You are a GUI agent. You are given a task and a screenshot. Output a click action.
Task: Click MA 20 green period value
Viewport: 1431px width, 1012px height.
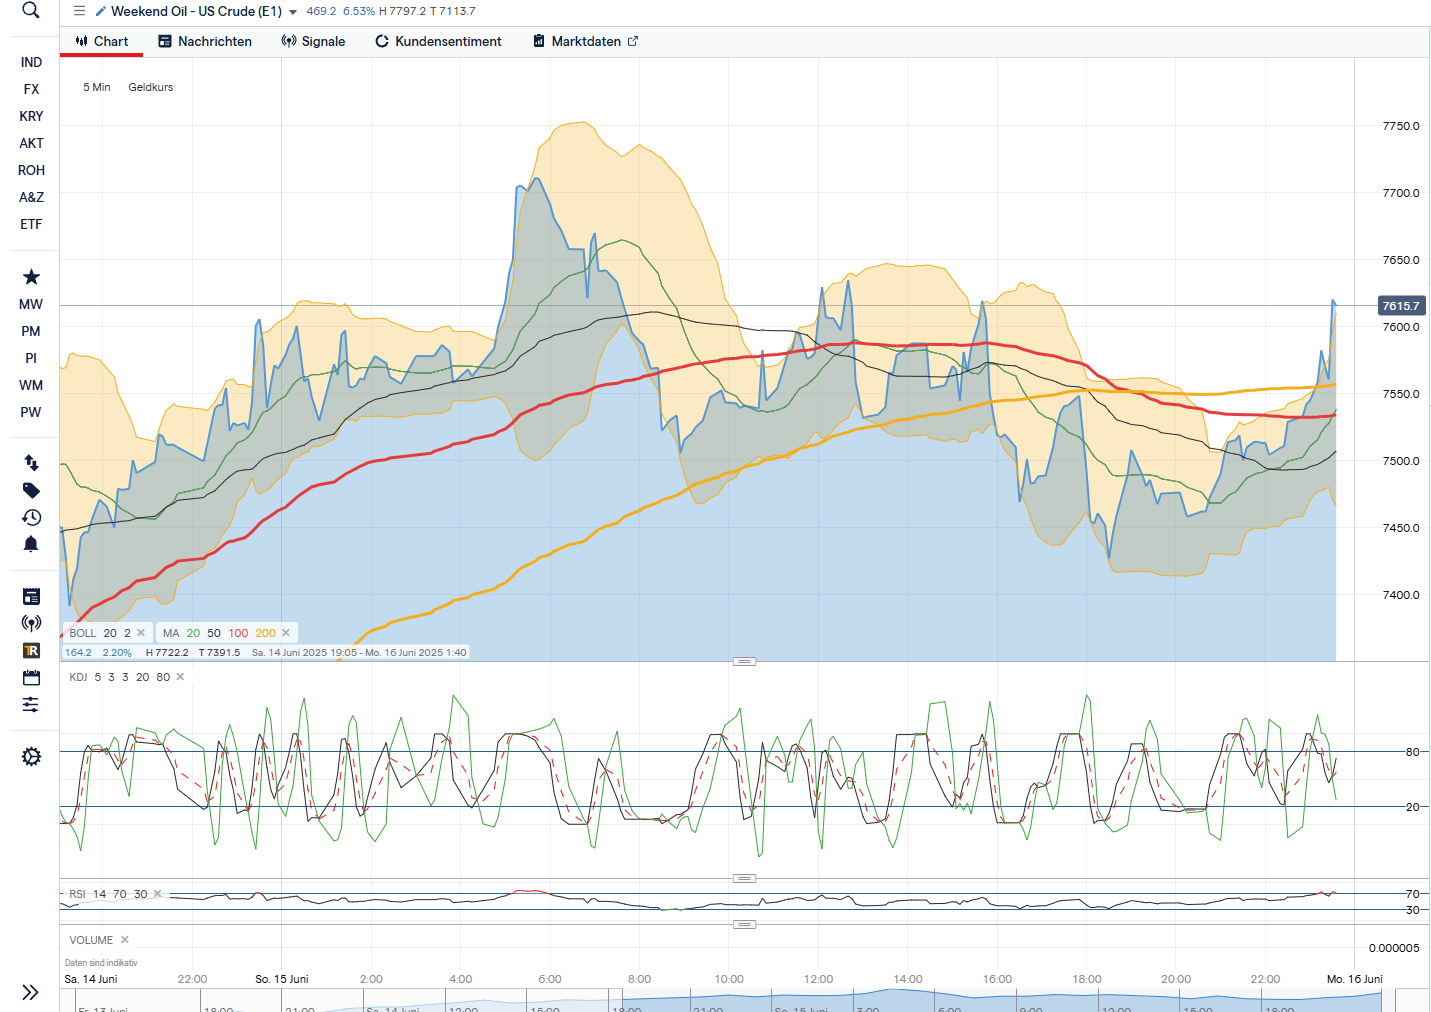pos(193,633)
